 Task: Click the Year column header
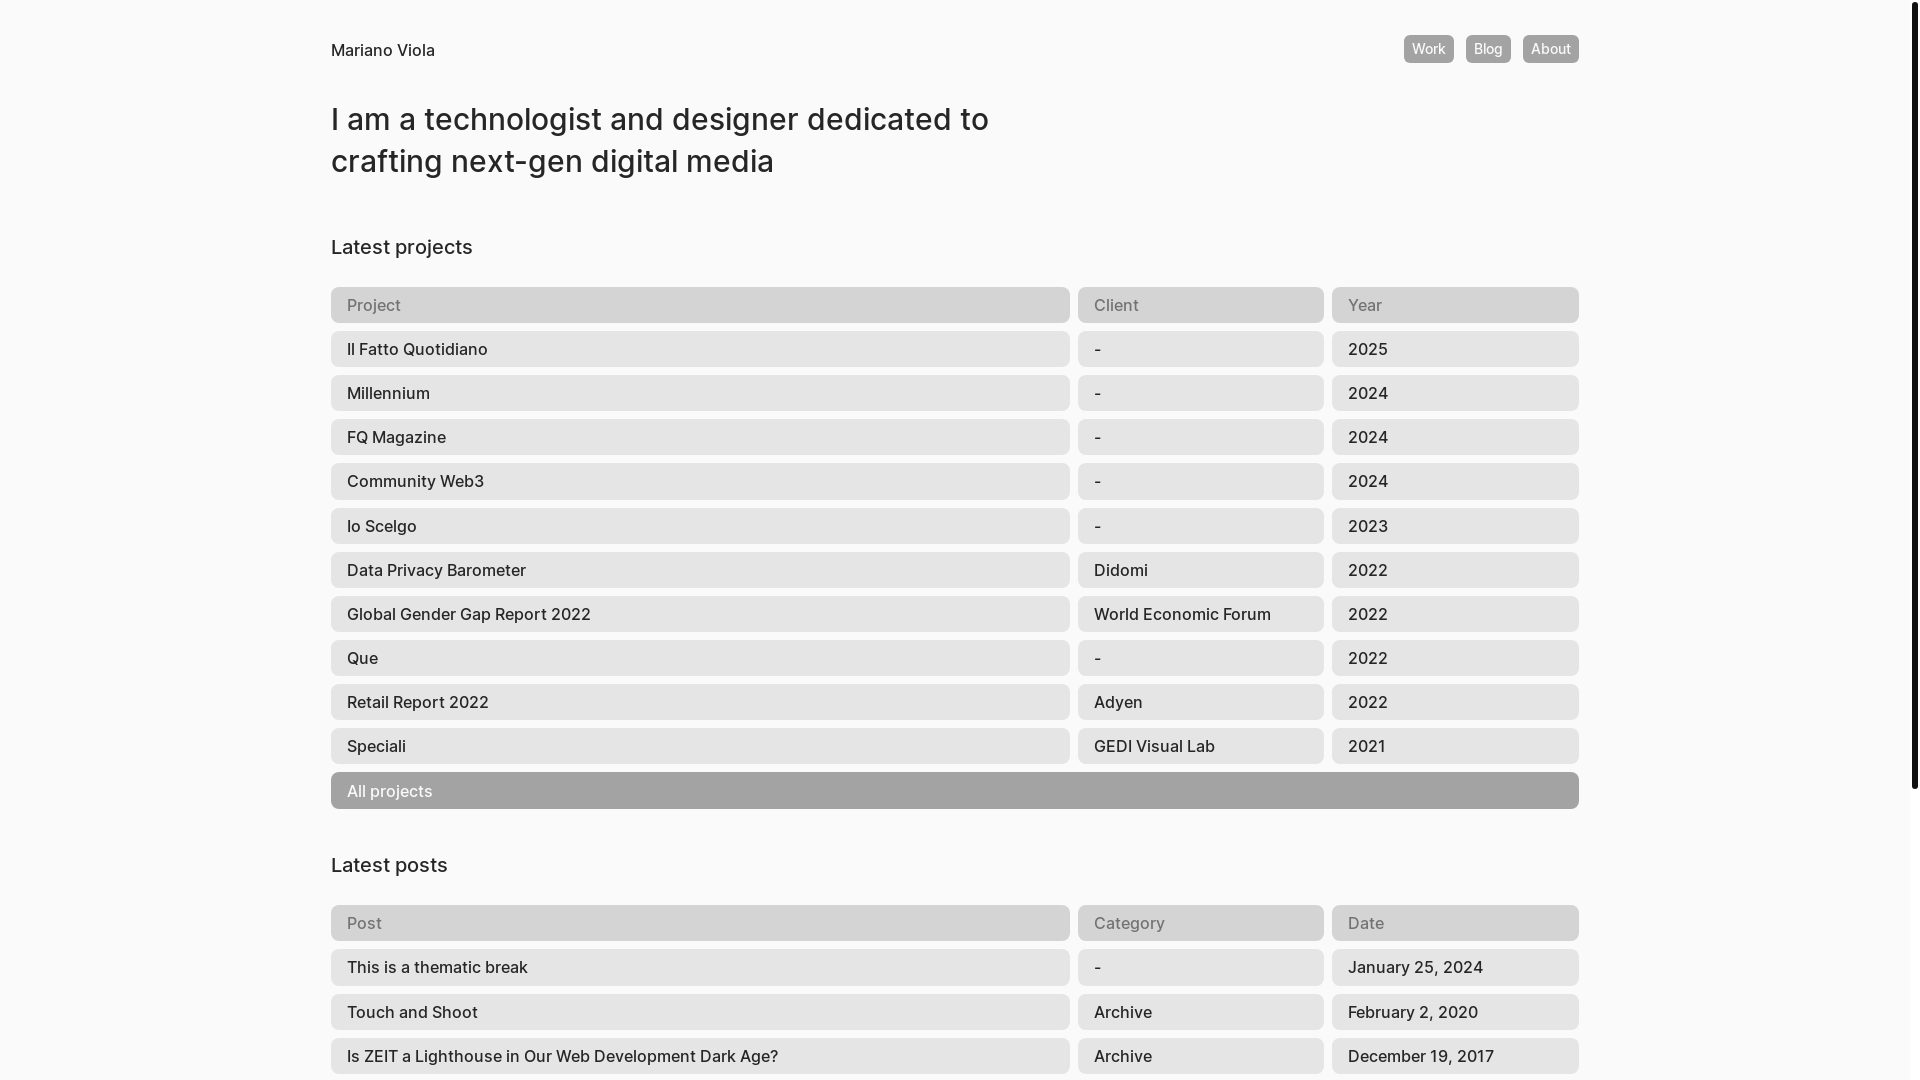(1455, 305)
